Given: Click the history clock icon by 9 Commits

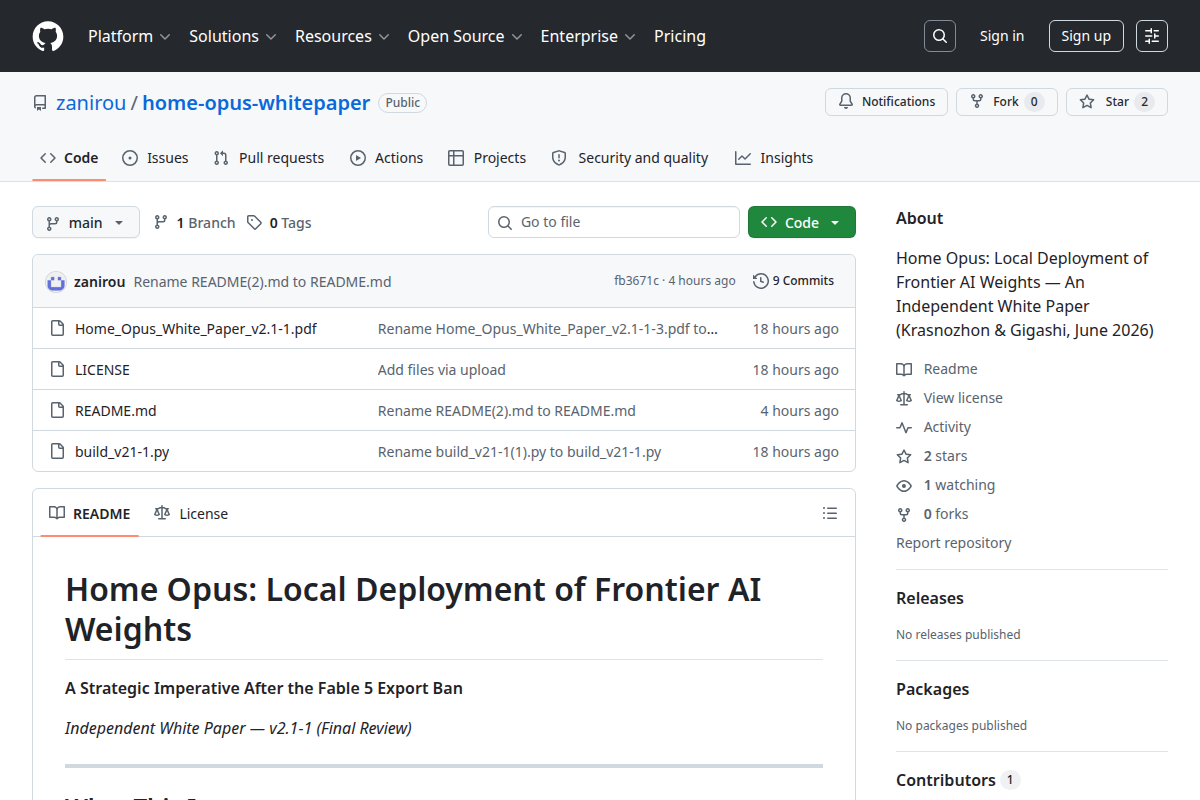Looking at the screenshot, I should [x=761, y=281].
